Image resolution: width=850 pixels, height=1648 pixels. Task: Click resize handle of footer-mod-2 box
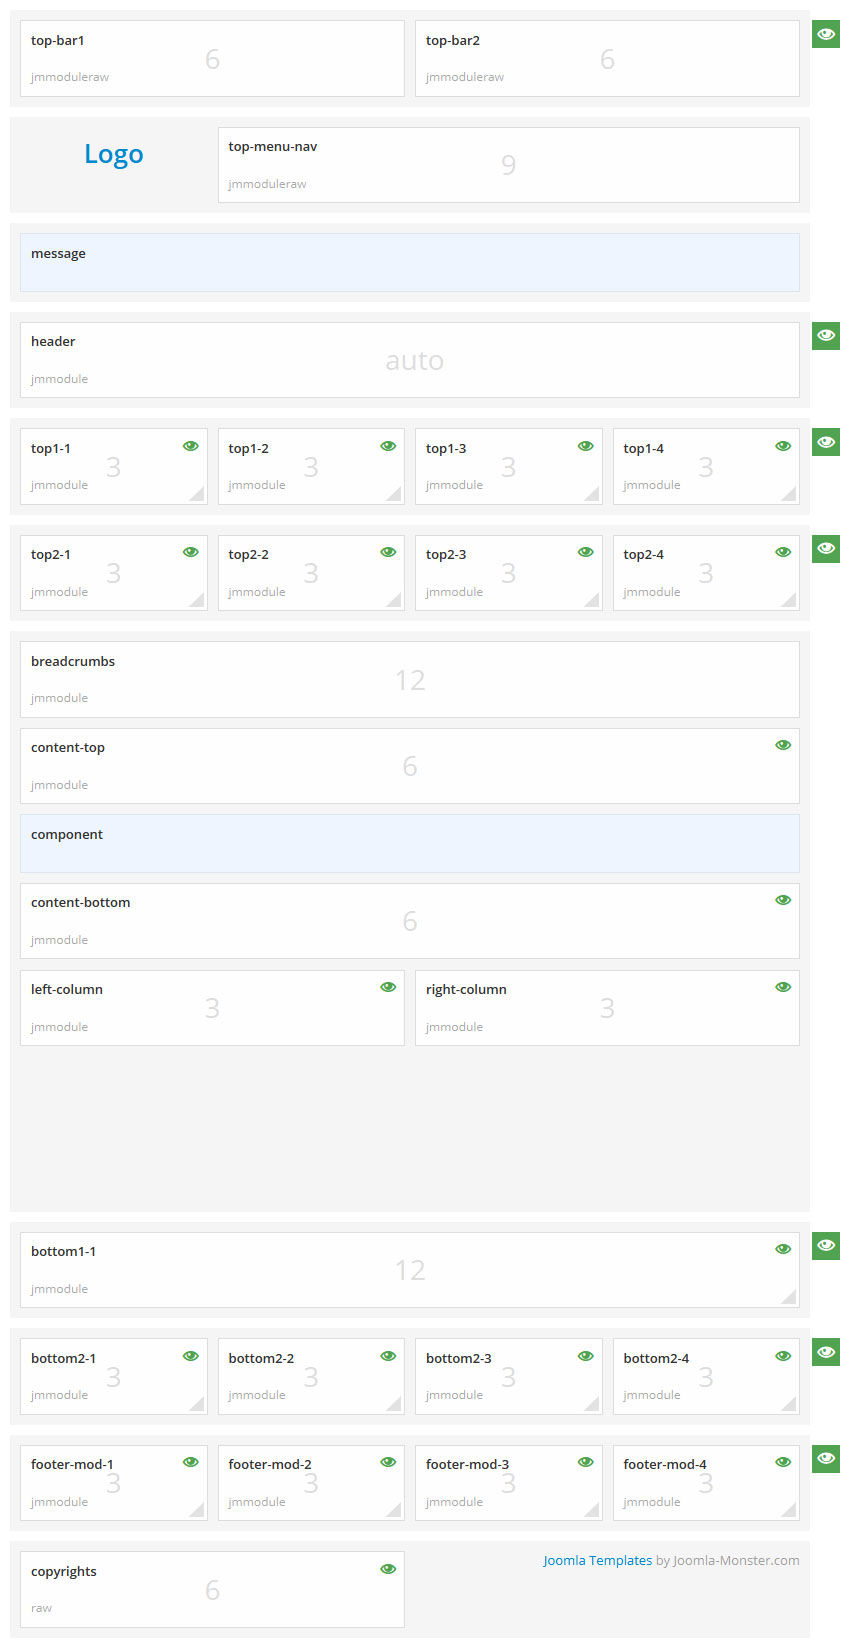394,1510
